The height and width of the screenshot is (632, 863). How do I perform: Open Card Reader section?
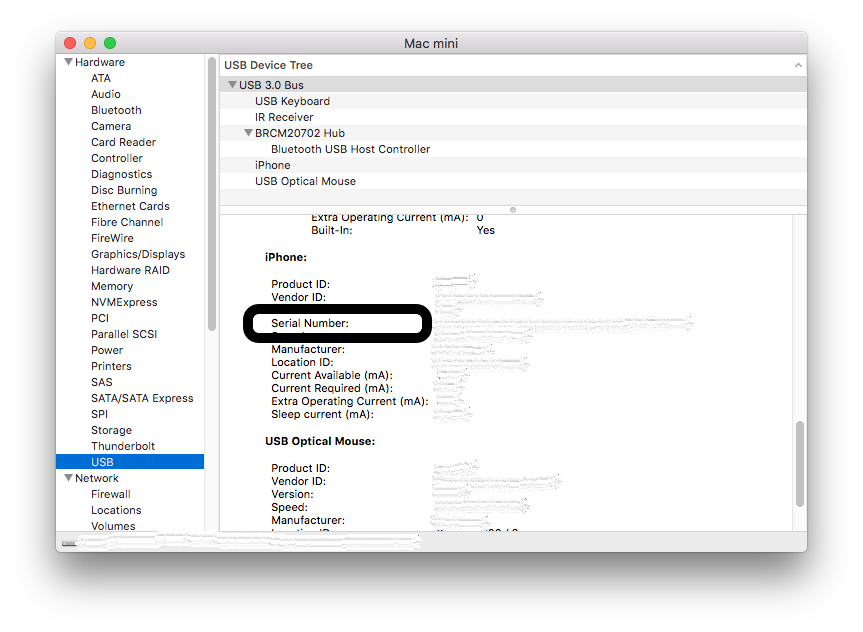(123, 142)
